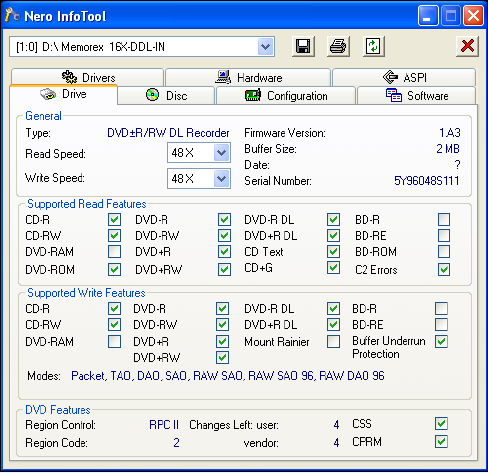The image size is (488, 473).
Task: Toggle DVD-R DL checkbox in Read Features
Action: click(333, 220)
